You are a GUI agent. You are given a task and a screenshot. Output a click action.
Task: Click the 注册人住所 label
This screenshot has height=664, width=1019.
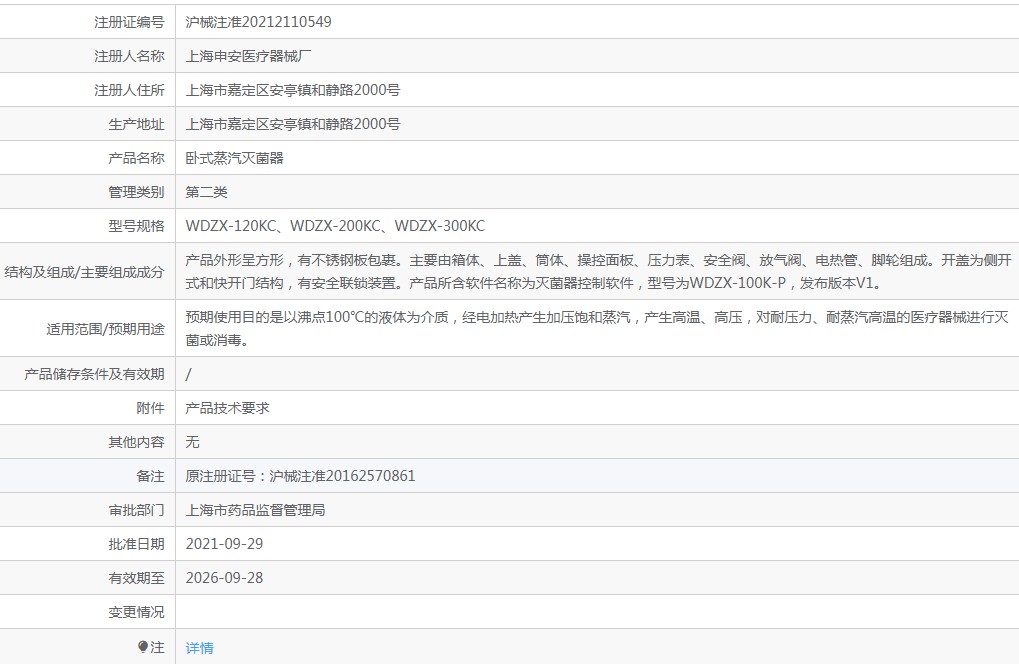click(129, 90)
